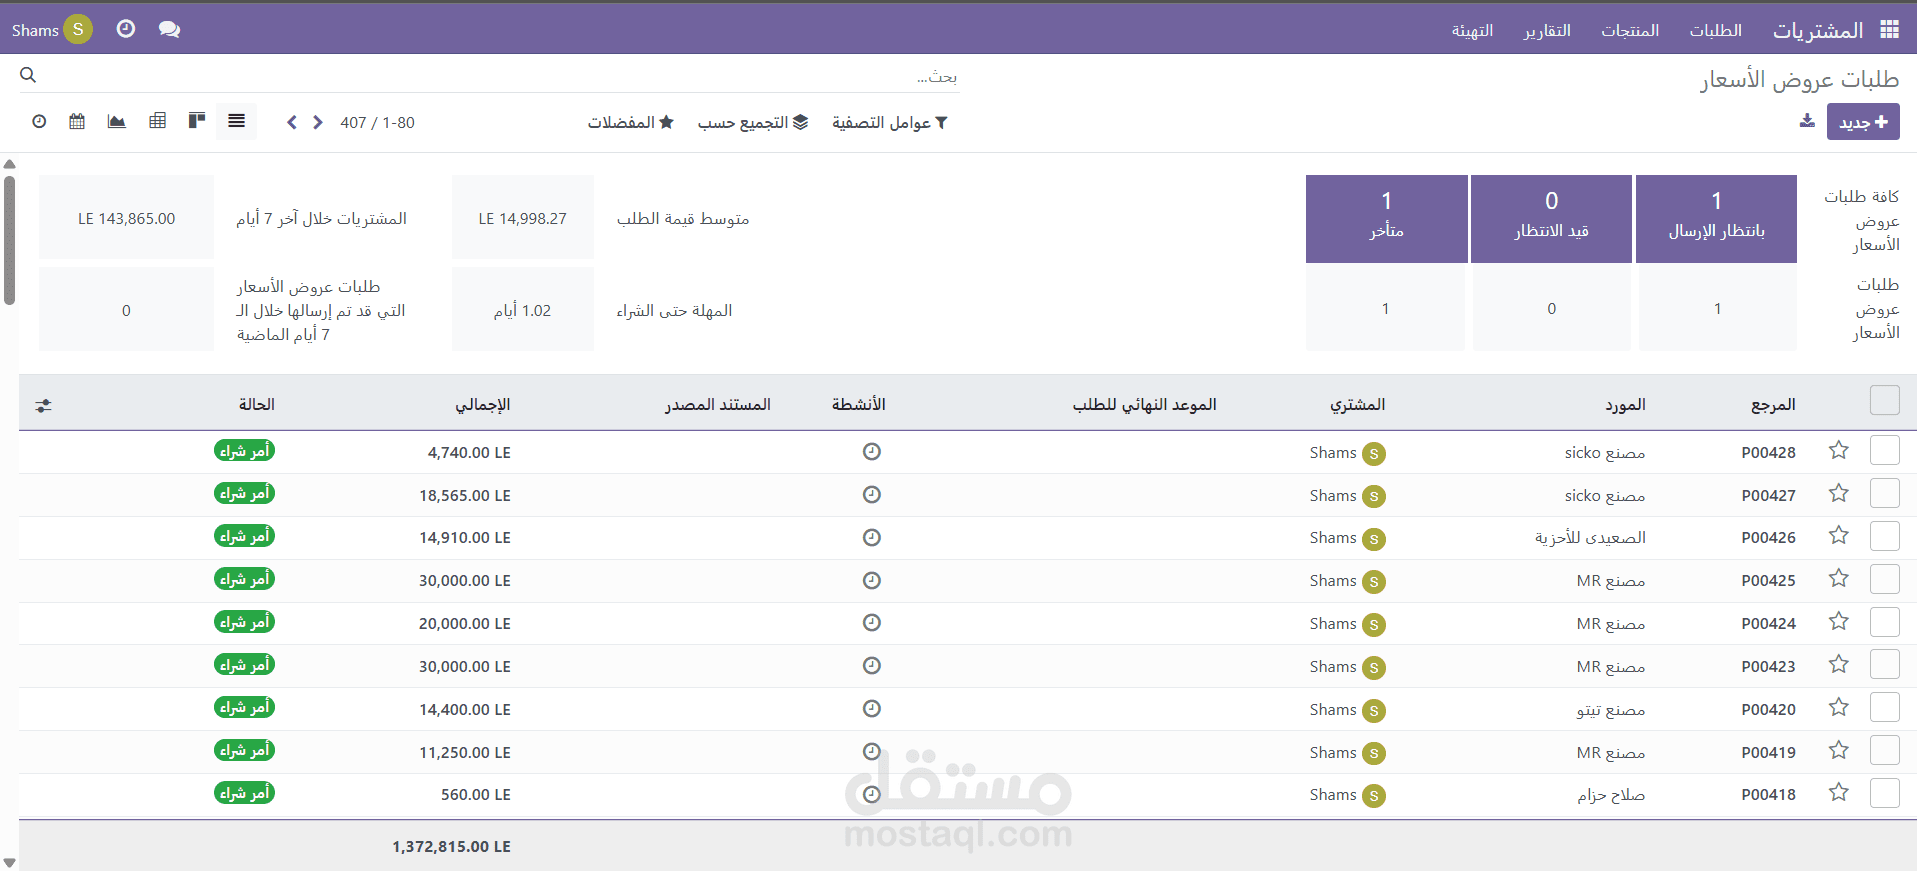
Task: Switch to kanban view icon
Action: tap(196, 121)
